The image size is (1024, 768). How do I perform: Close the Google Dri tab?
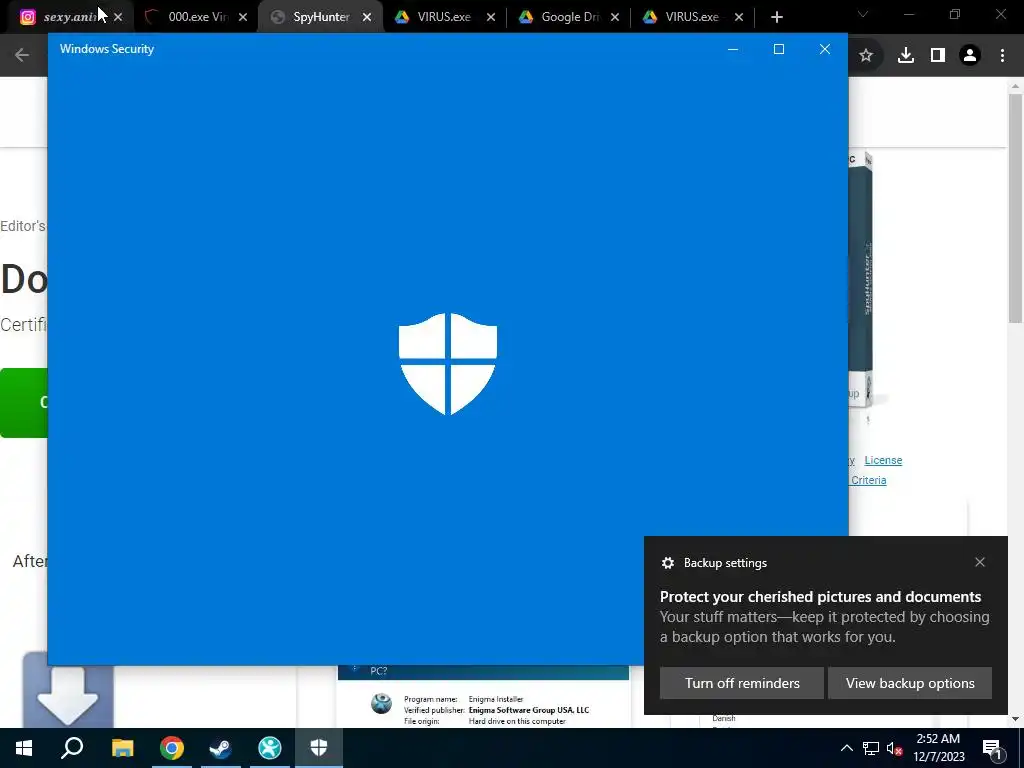[615, 17]
